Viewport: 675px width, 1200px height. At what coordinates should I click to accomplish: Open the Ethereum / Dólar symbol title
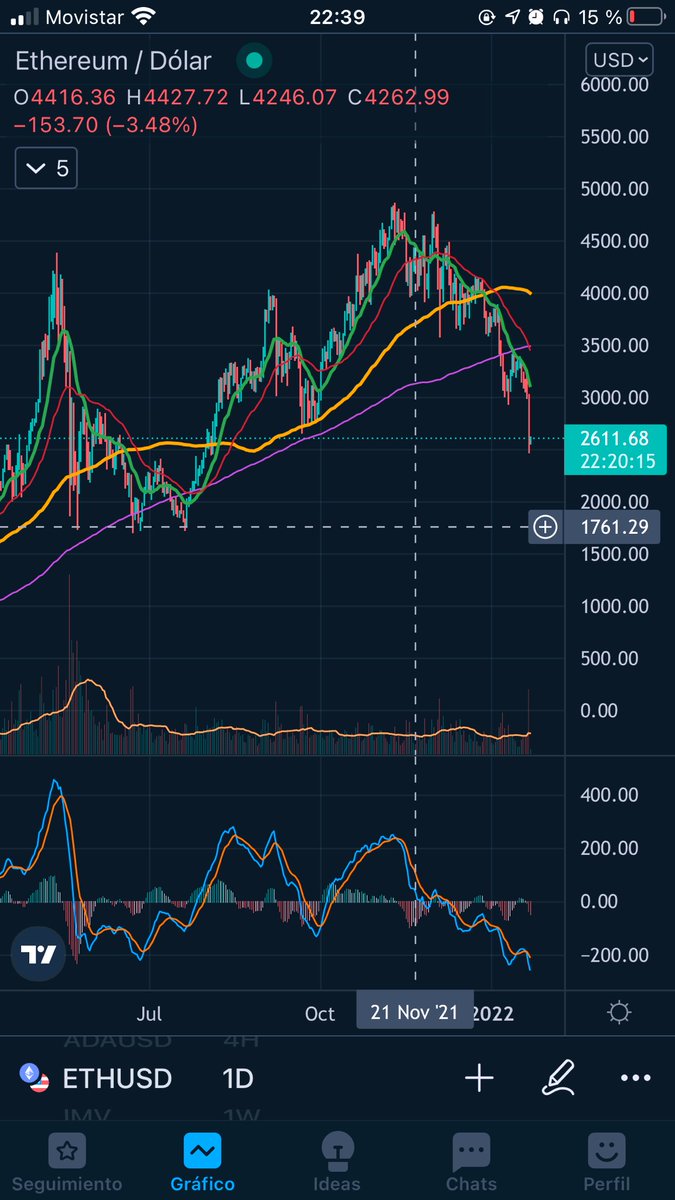[114, 61]
